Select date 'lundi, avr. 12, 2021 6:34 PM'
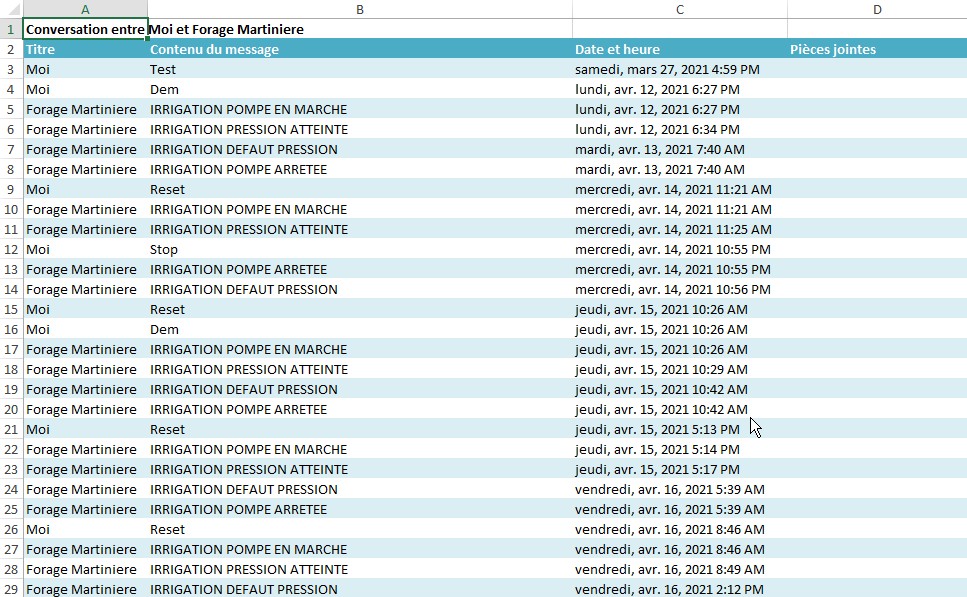Image resolution: width=967 pixels, height=597 pixels. [657, 130]
